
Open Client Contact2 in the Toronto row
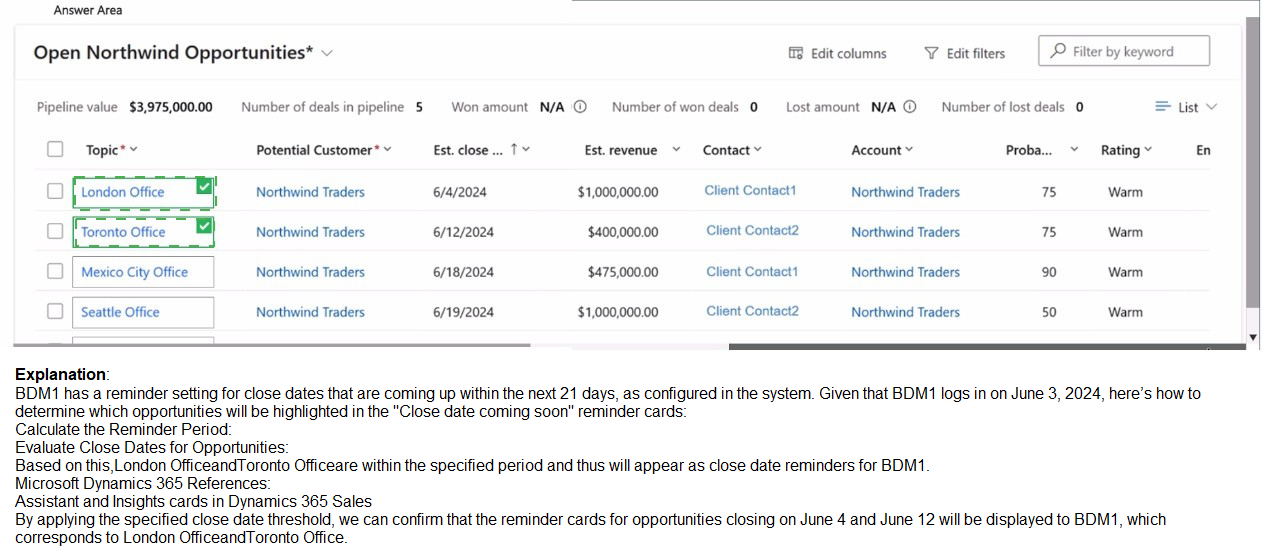(x=752, y=231)
